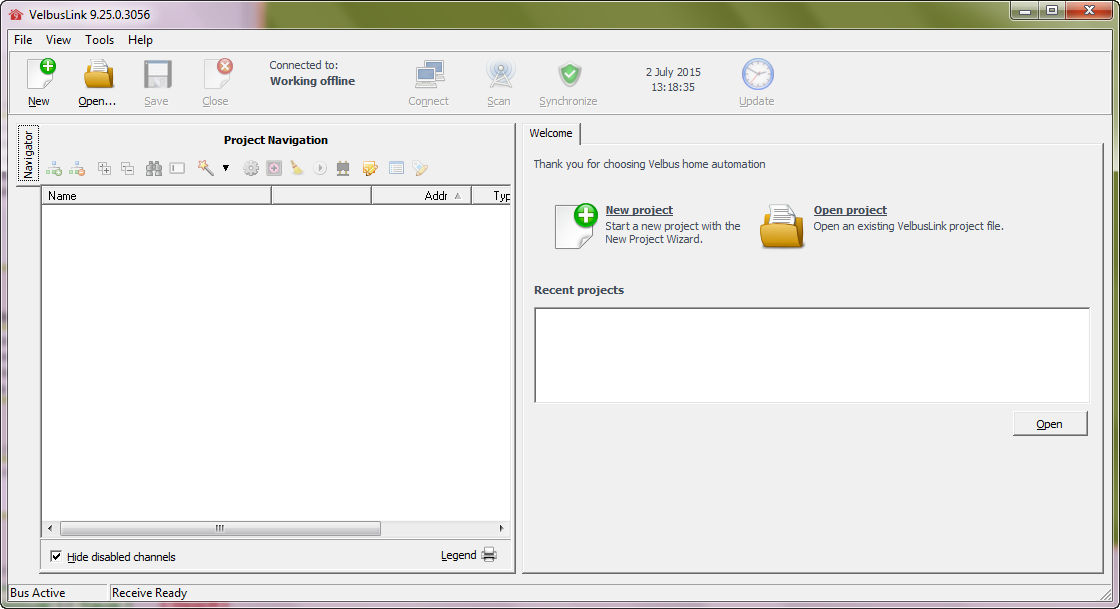Viewport: 1120px width, 609px height.
Task: Add a new module in Project Navigation
Action: pyautogui.click(x=52, y=168)
